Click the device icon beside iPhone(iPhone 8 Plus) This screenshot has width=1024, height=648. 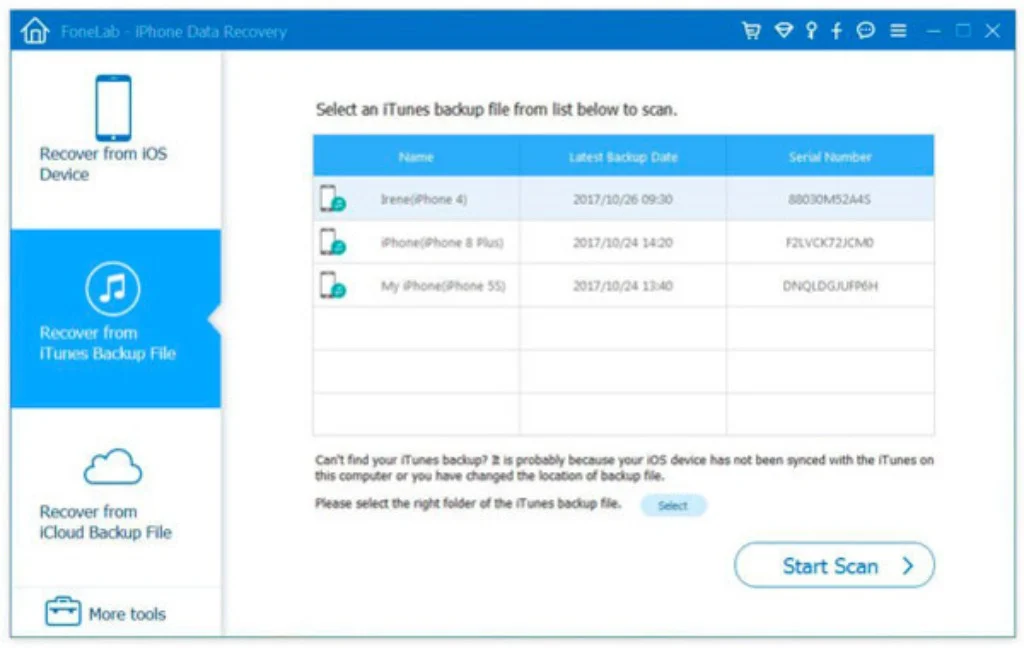click(332, 242)
